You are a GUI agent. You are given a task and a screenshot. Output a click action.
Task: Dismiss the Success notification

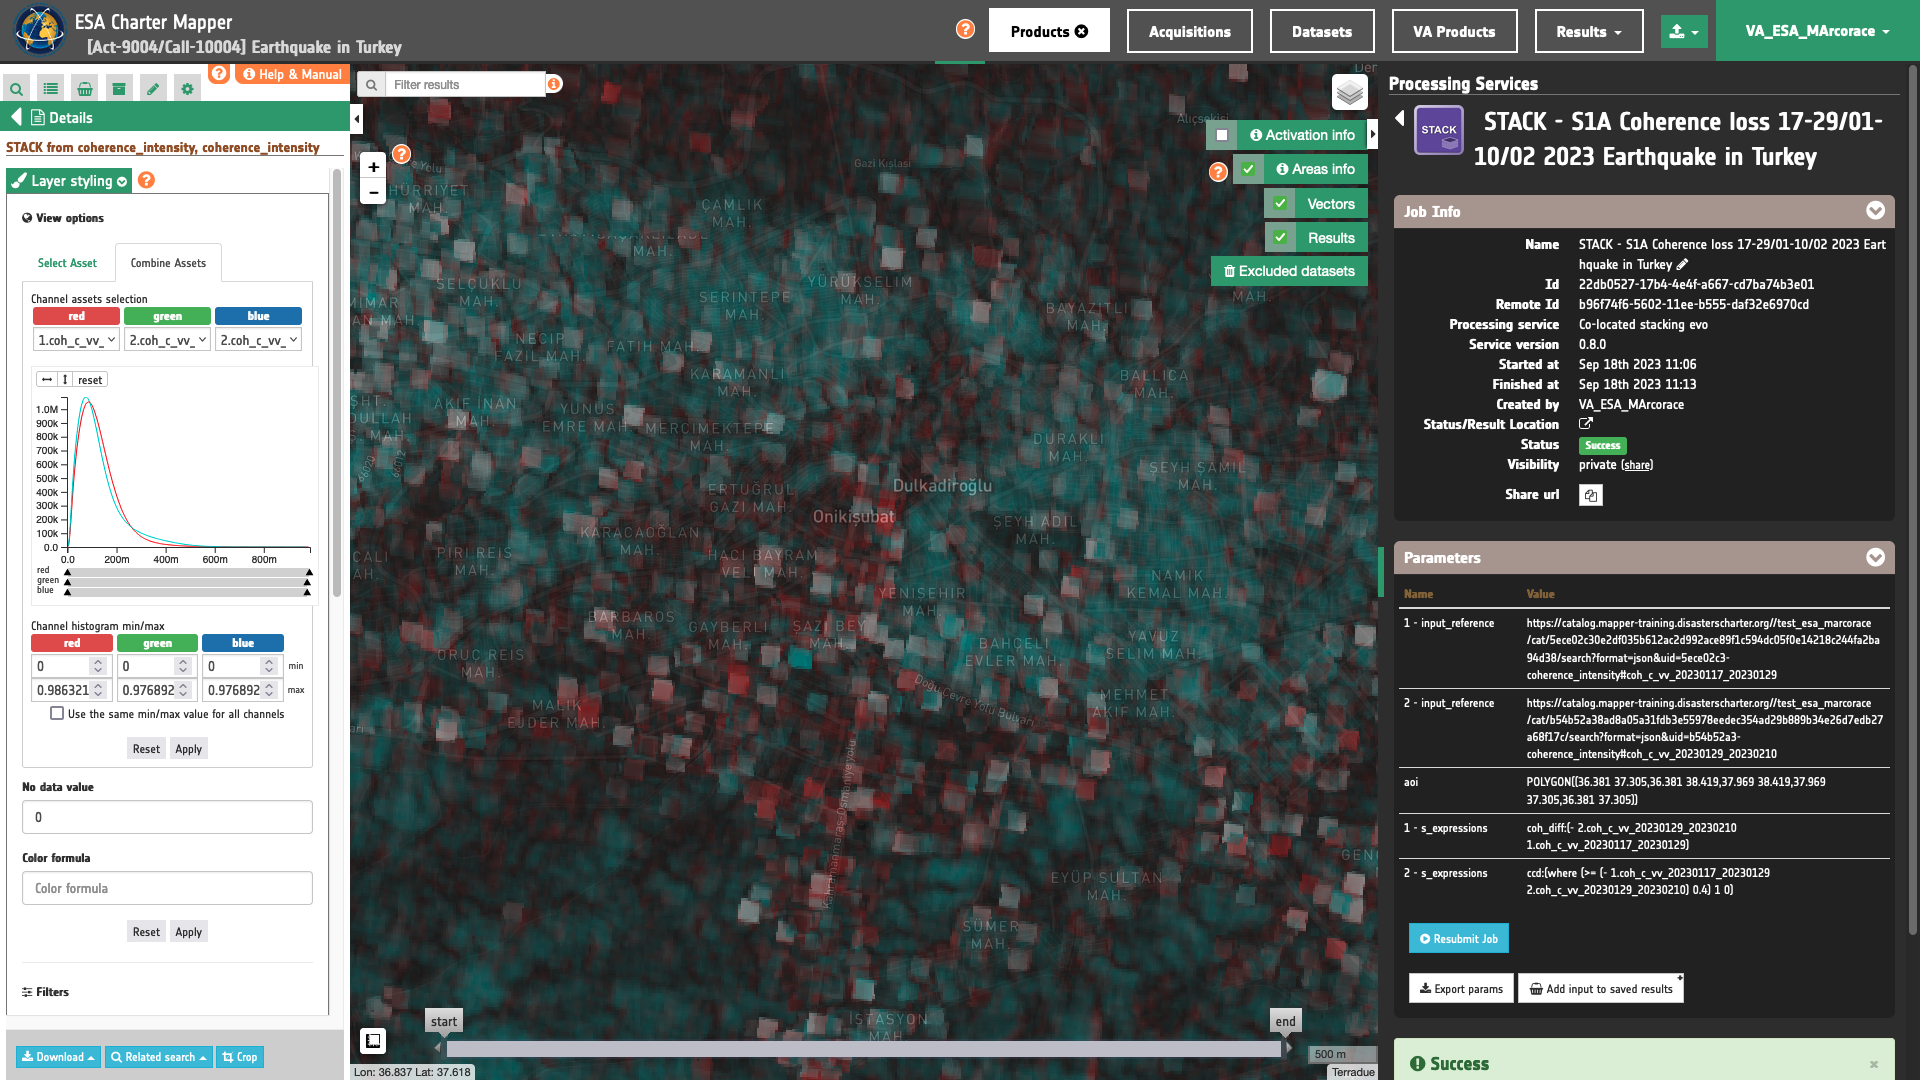[1874, 1064]
